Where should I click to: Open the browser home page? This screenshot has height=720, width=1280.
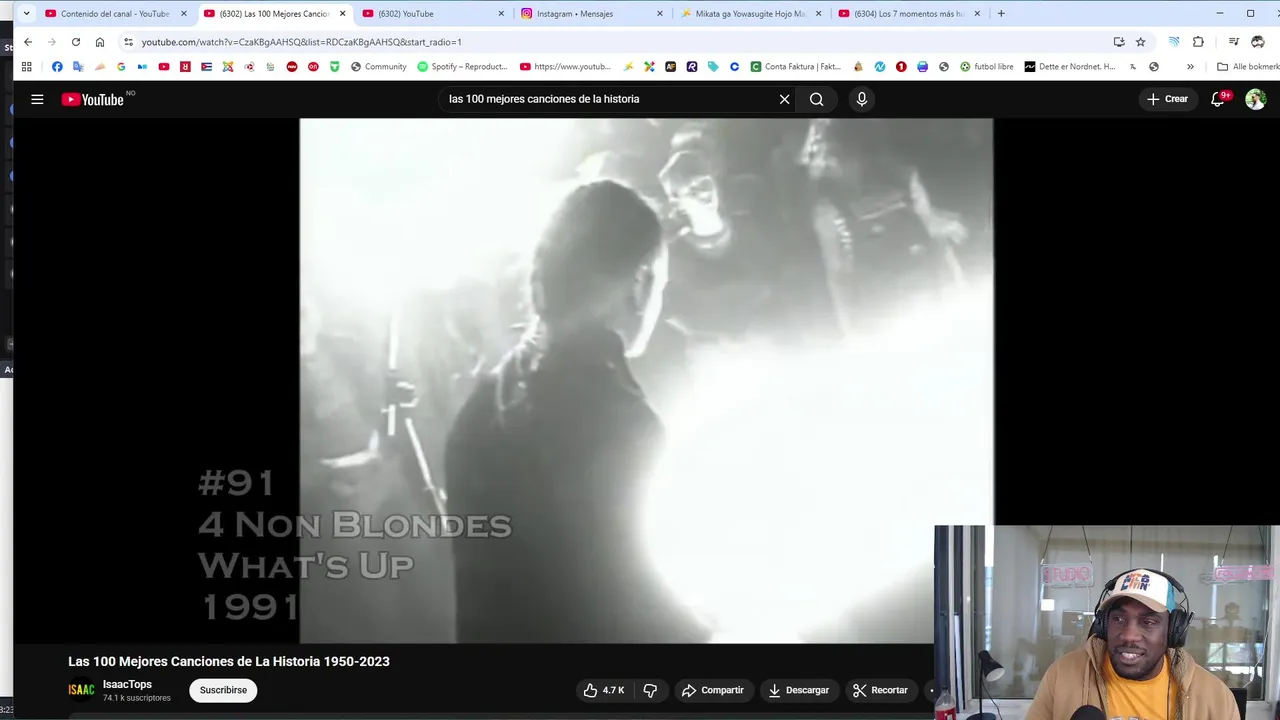100,42
